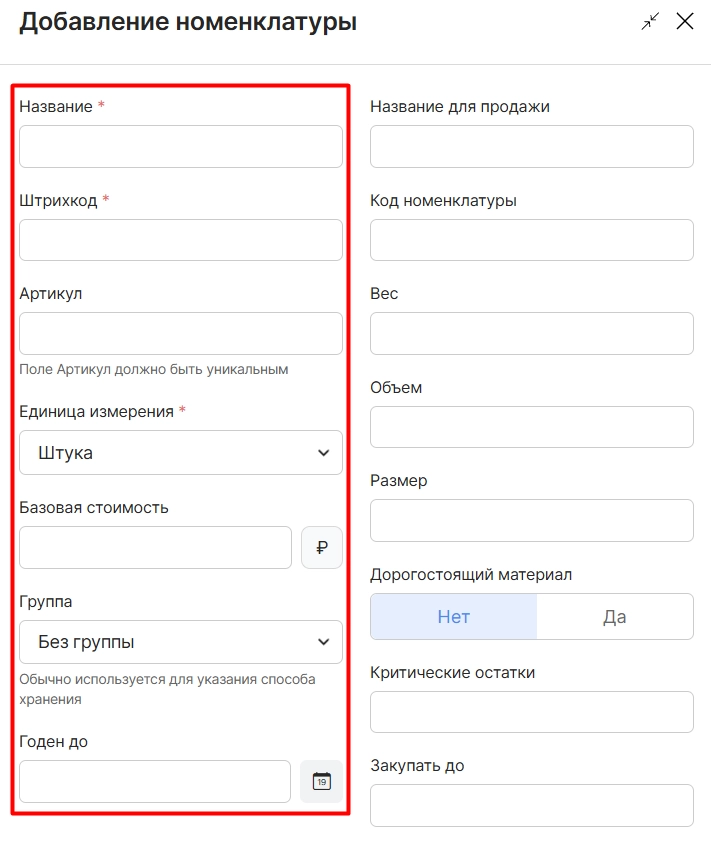Focus the Базовая стоимость input
The height and width of the screenshot is (844, 711).
pos(156,547)
